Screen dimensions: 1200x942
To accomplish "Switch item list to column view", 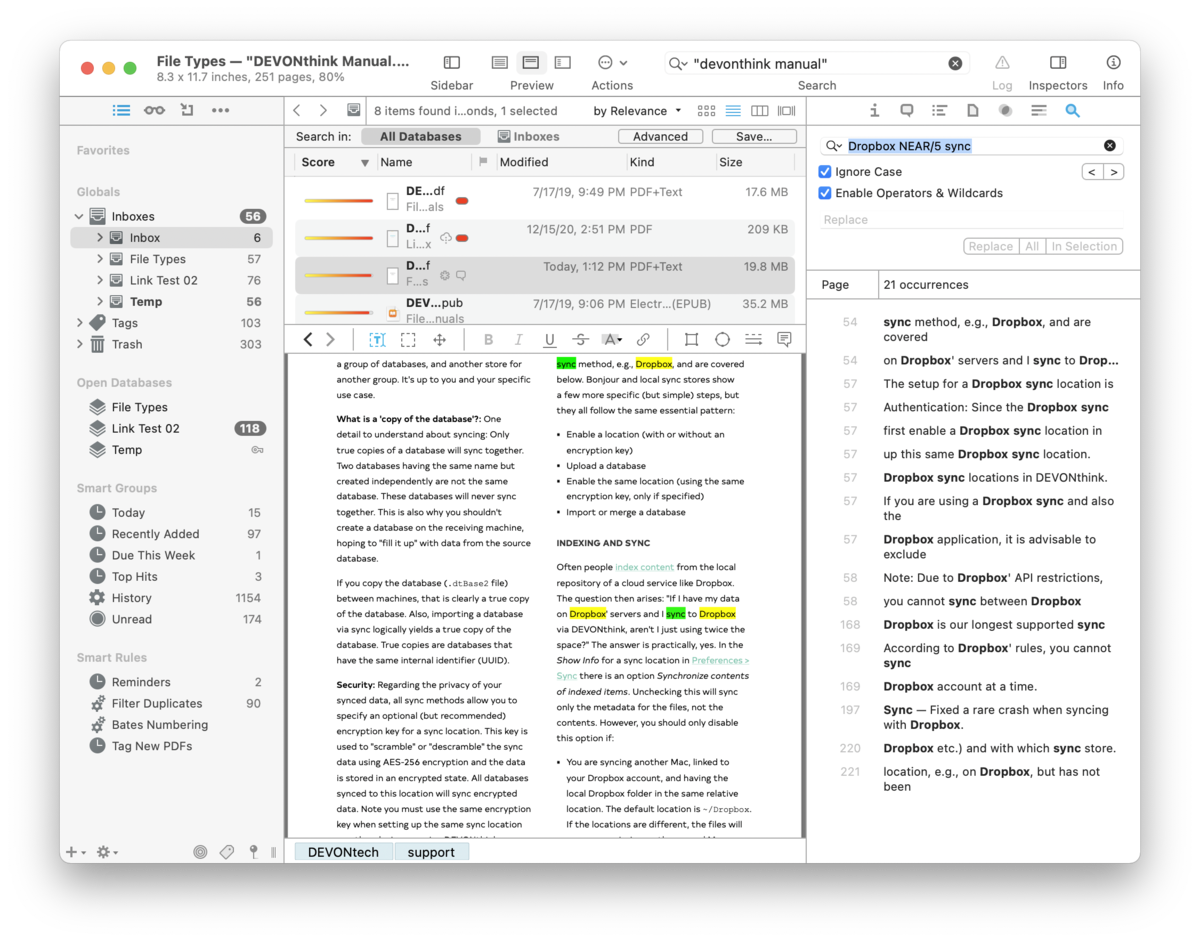I will tap(760, 111).
